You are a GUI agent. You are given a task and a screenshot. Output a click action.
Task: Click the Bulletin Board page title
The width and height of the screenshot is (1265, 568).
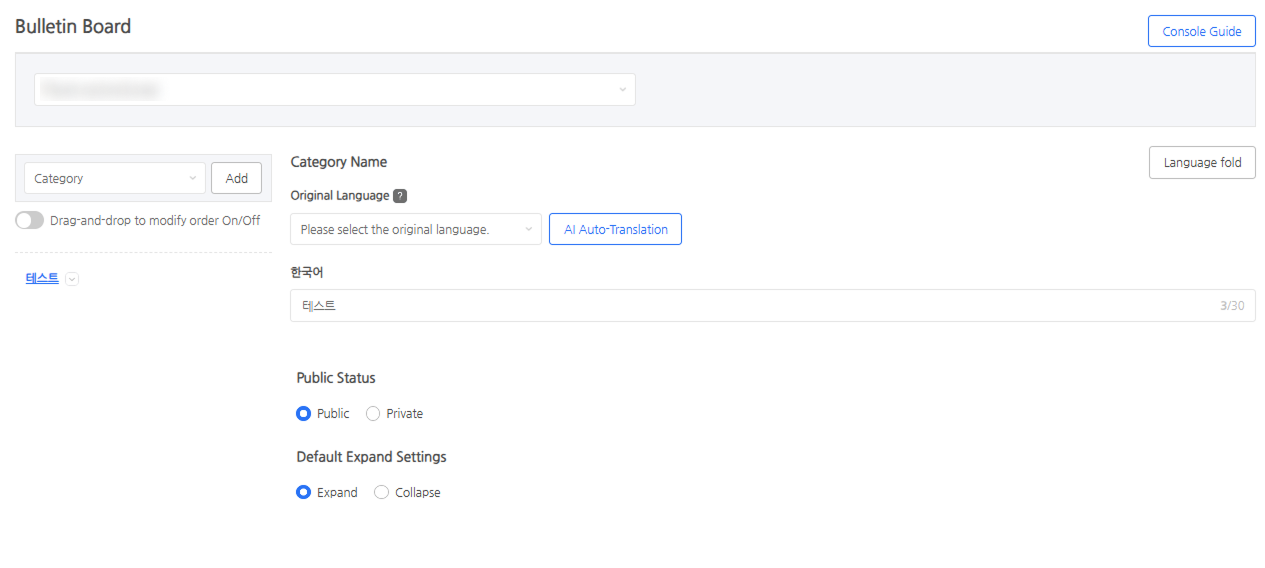coord(73,27)
